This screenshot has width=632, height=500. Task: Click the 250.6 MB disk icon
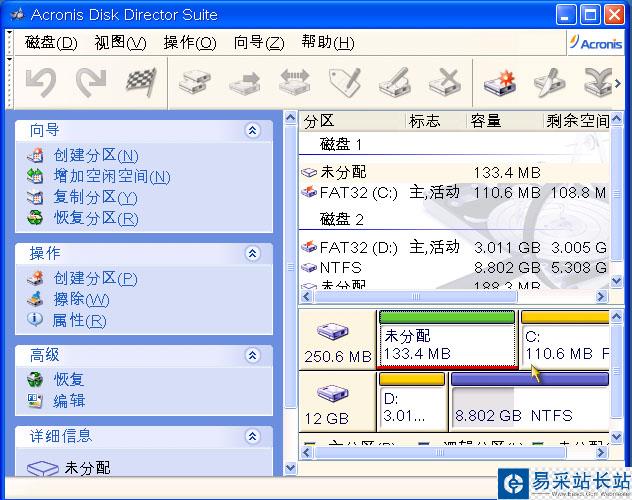(x=333, y=332)
